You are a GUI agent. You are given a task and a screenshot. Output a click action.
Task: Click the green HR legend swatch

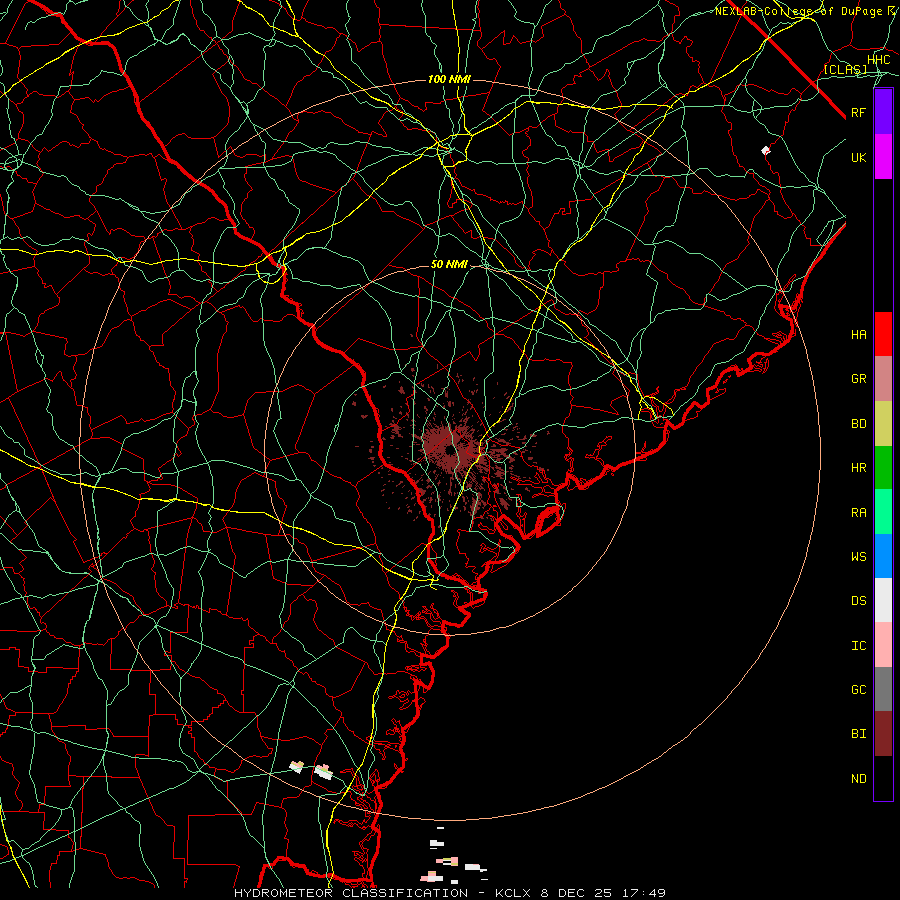click(x=883, y=468)
